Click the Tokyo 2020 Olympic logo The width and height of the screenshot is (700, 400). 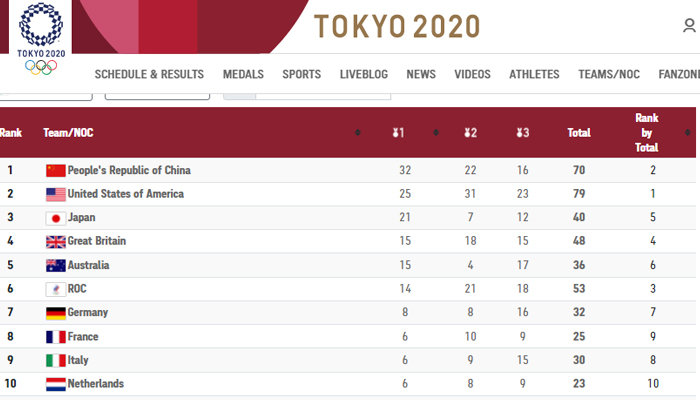click(x=41, y=39)
